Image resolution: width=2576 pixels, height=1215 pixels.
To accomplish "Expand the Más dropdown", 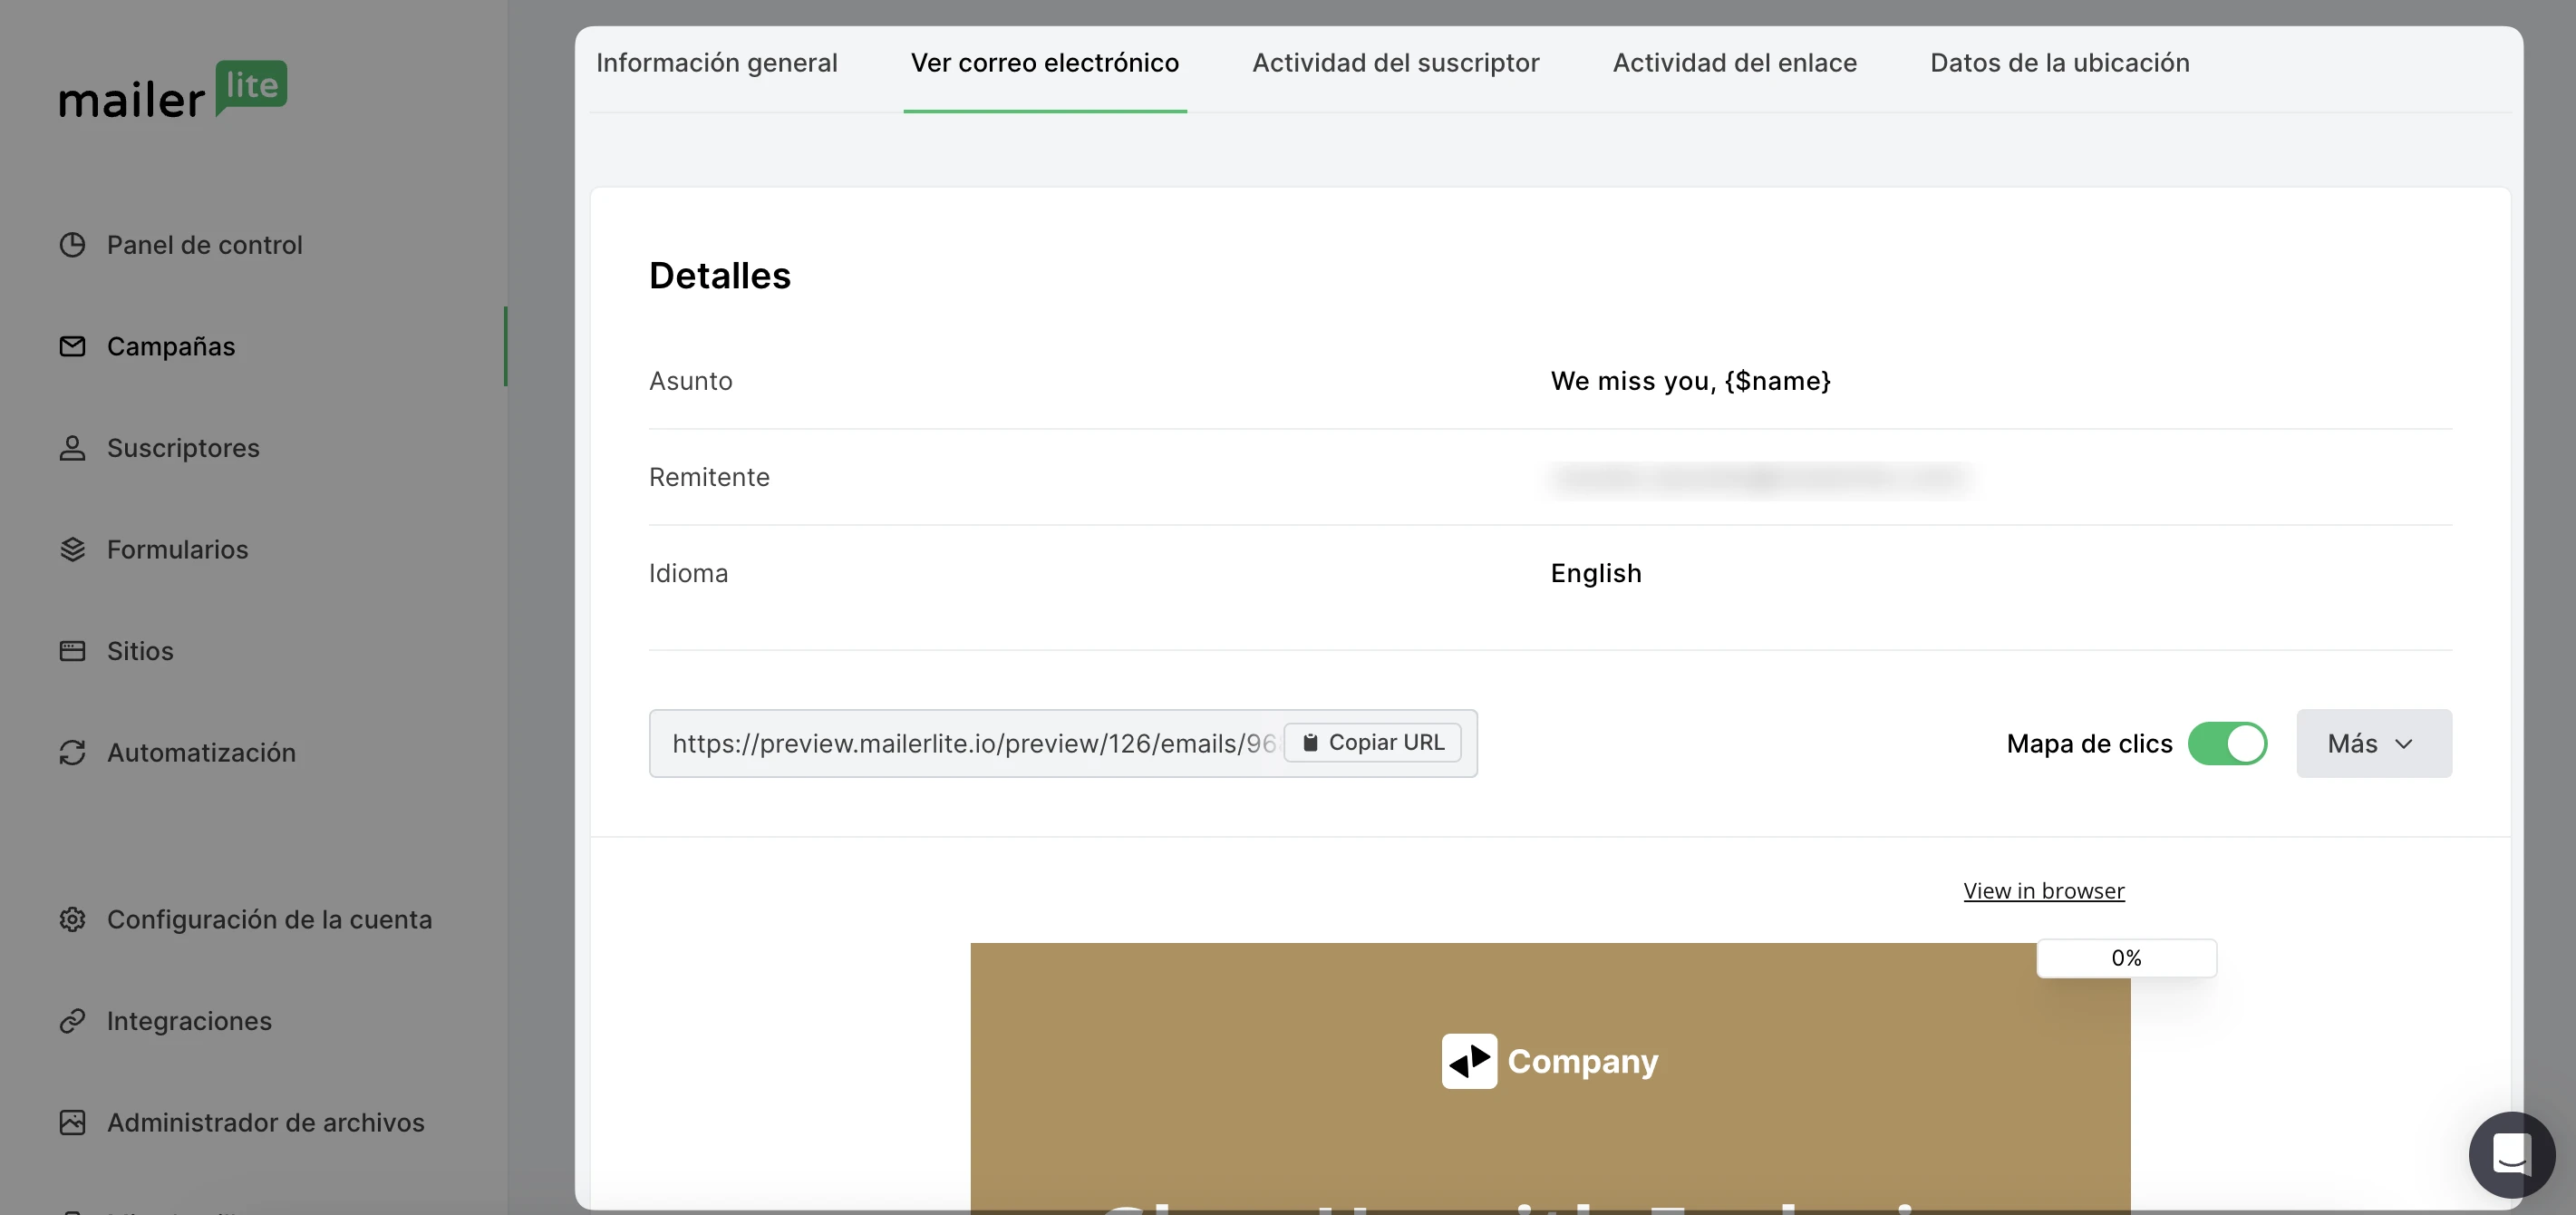I will coord(2373,743).
